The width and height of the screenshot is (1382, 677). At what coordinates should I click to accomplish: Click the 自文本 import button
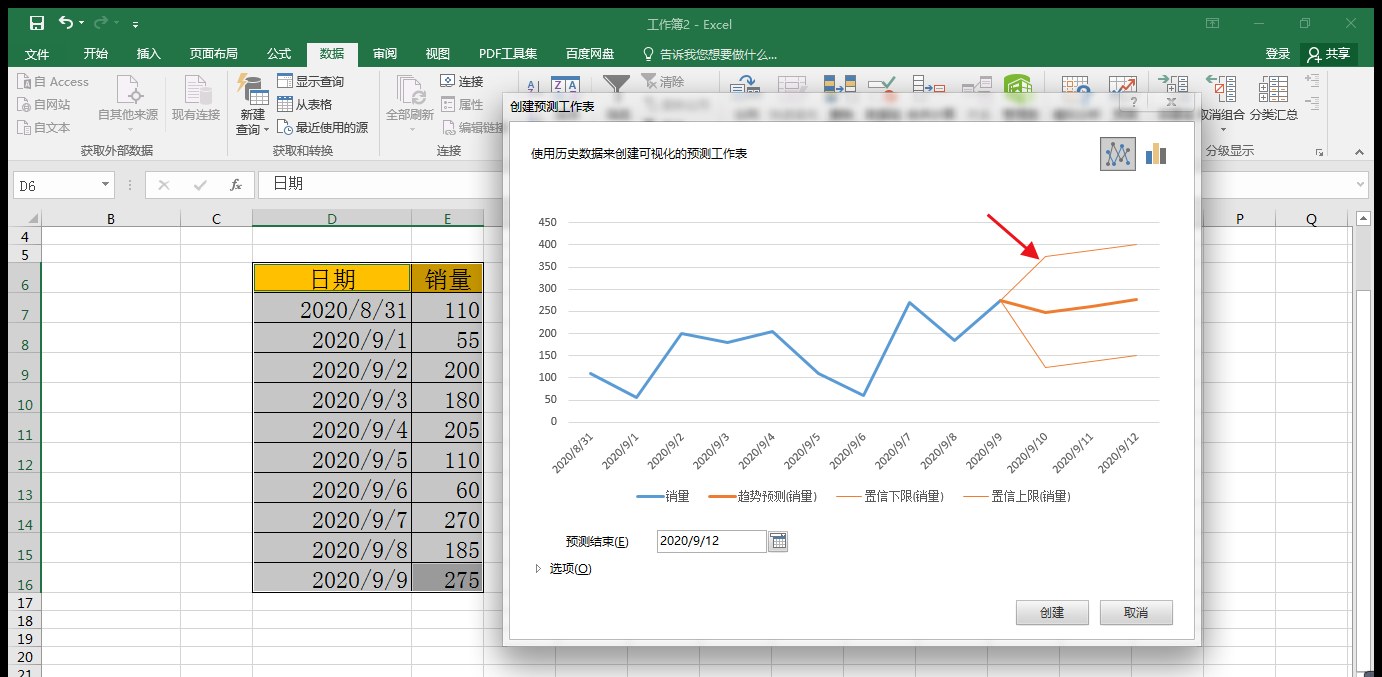pyautogui.click(x=44, y=127)
